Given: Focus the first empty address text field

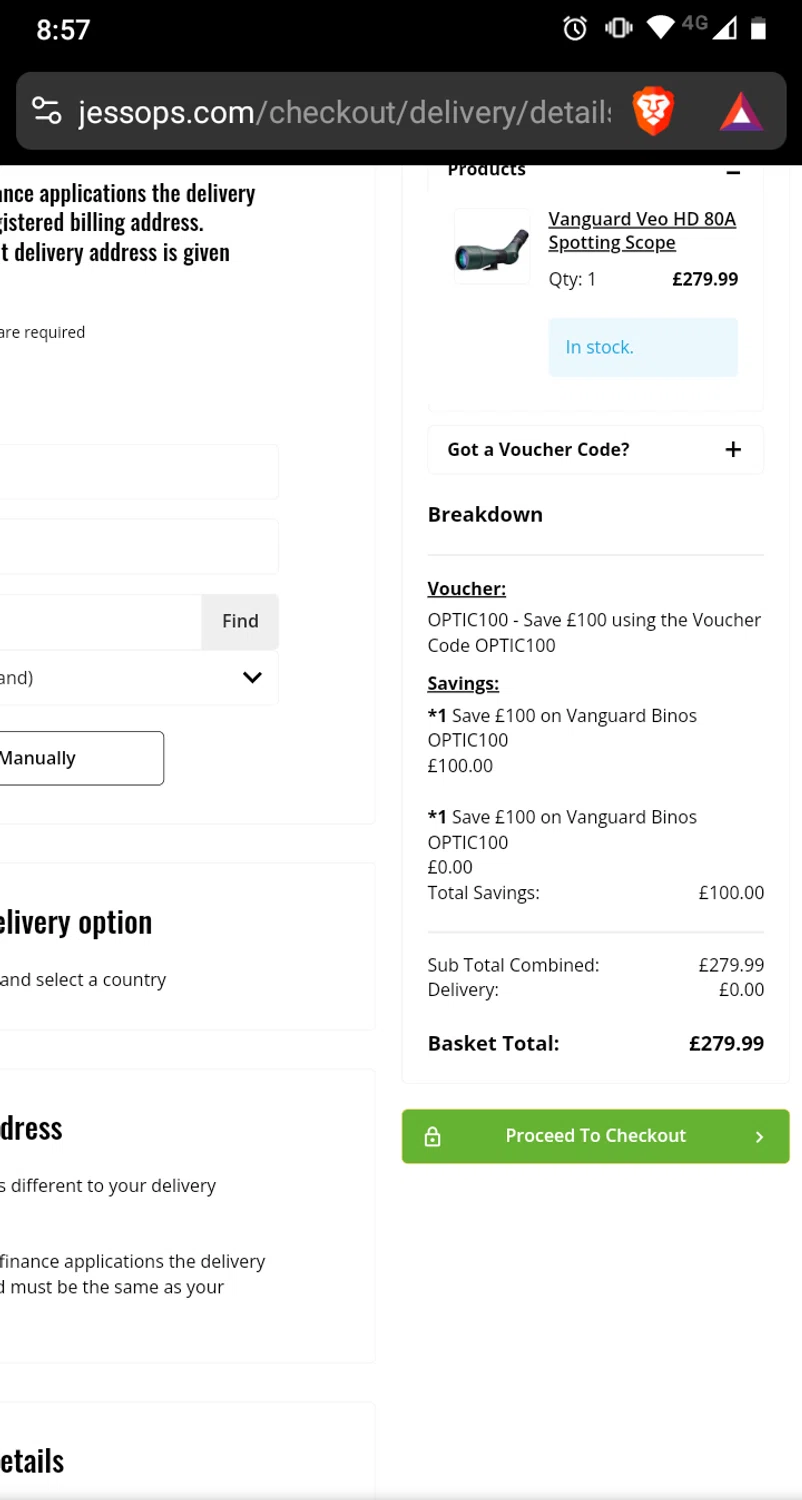Looking at the screenshot, I should pos(138,472).
